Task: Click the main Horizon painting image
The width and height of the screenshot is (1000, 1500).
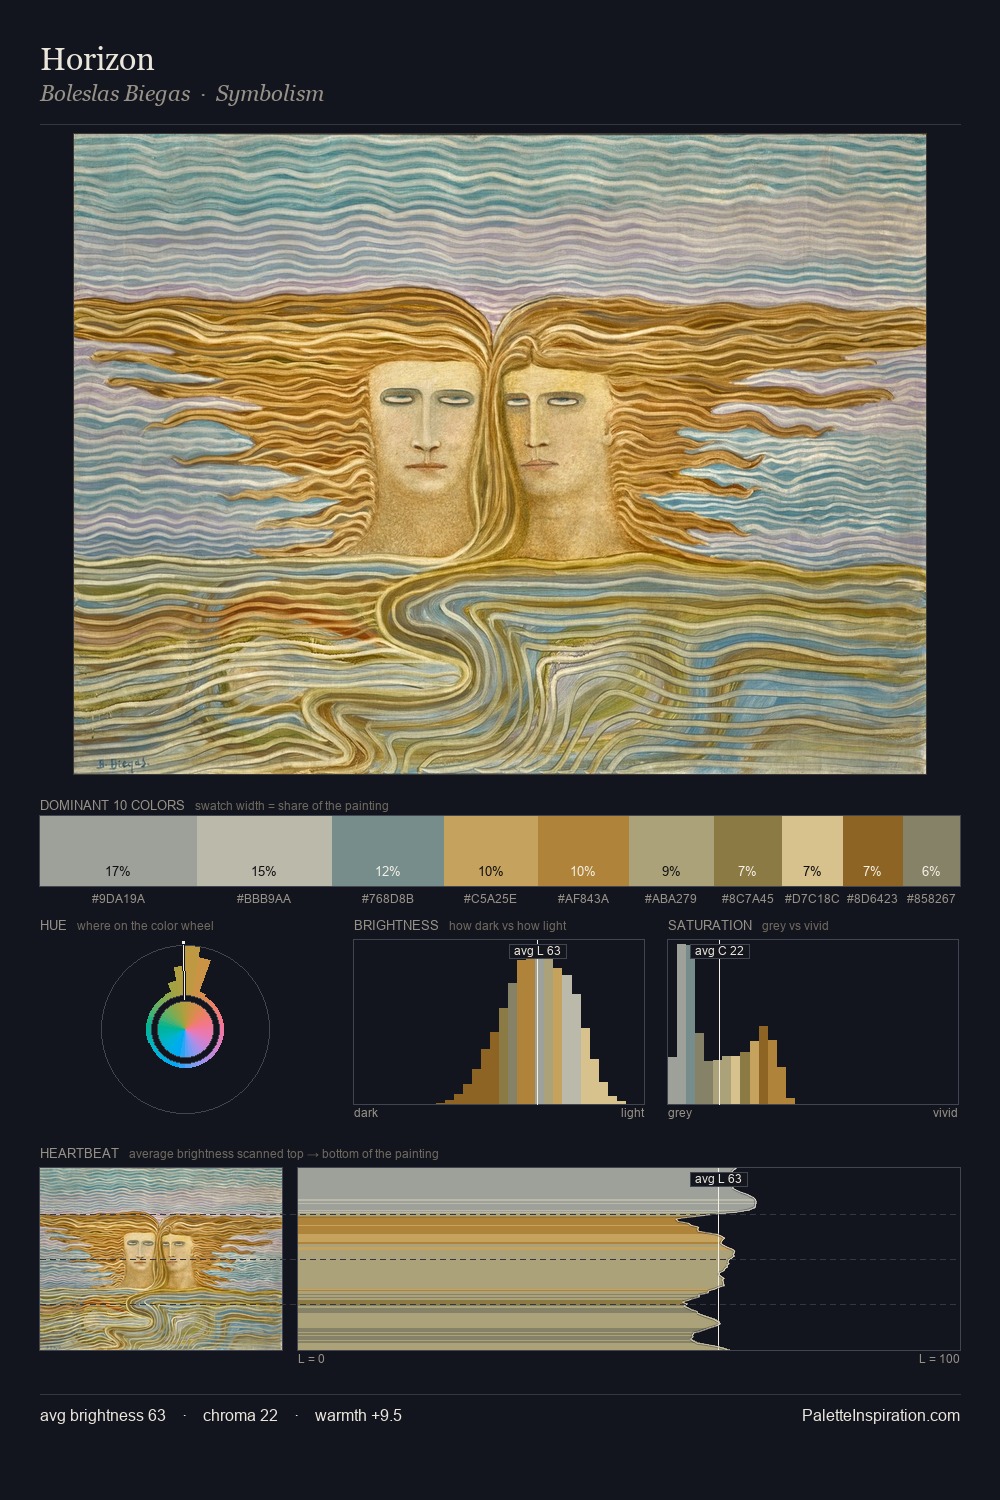Action: [500, 454]
